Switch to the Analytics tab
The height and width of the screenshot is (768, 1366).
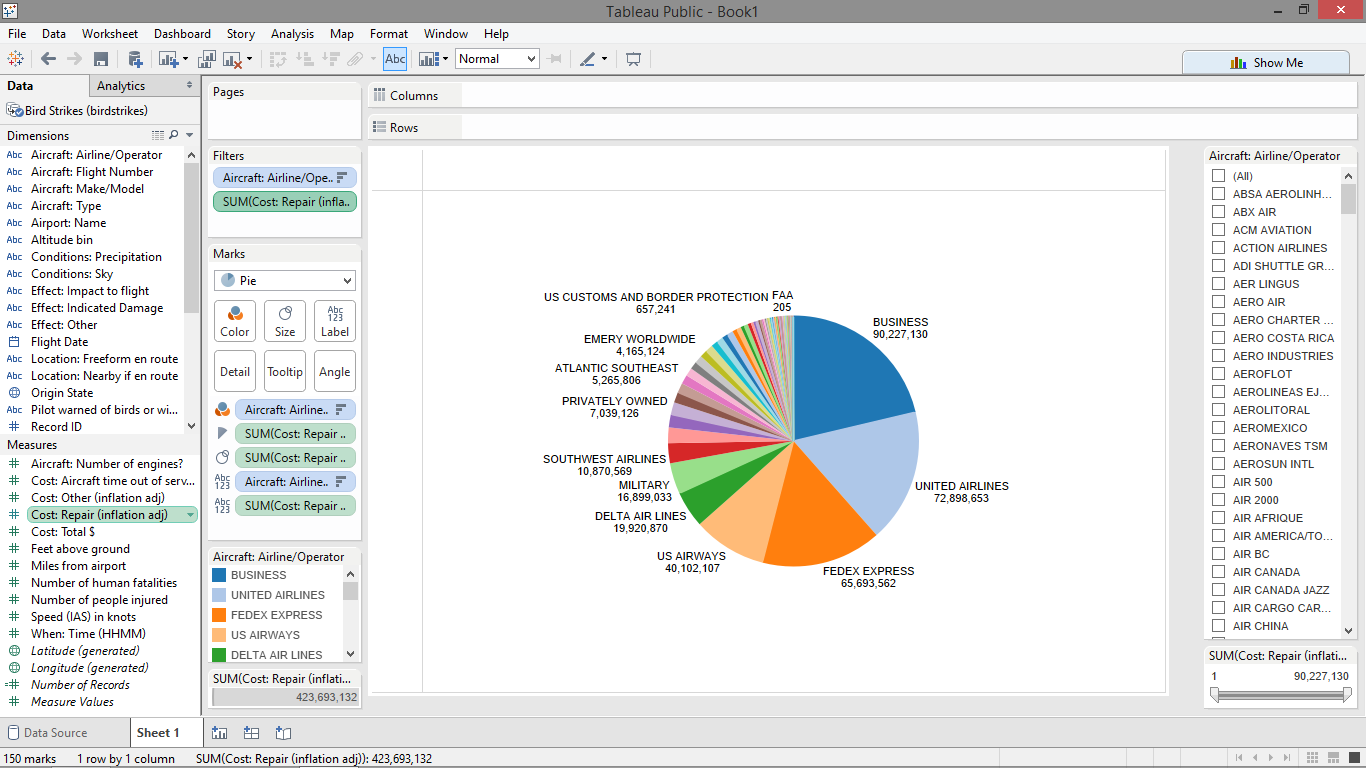click(x=121, y=86)
